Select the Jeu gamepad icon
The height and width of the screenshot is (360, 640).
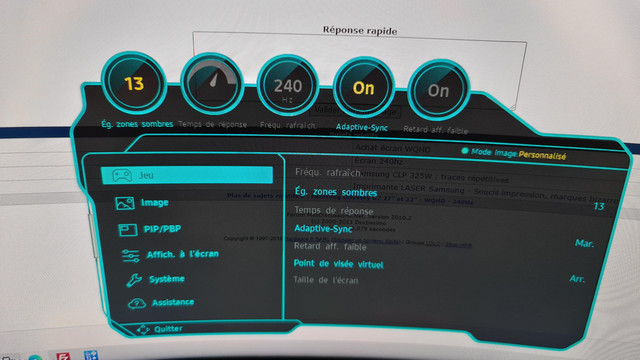pos(122,175)
